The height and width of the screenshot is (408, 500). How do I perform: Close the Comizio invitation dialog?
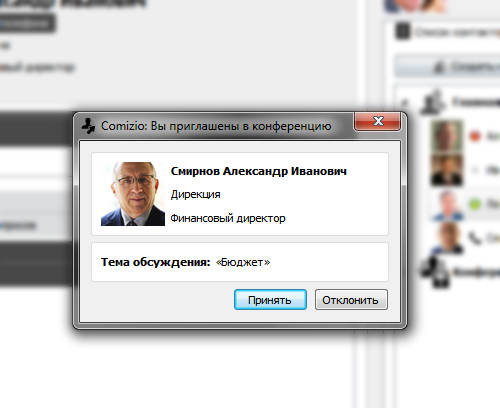click(x=378, y=121)
